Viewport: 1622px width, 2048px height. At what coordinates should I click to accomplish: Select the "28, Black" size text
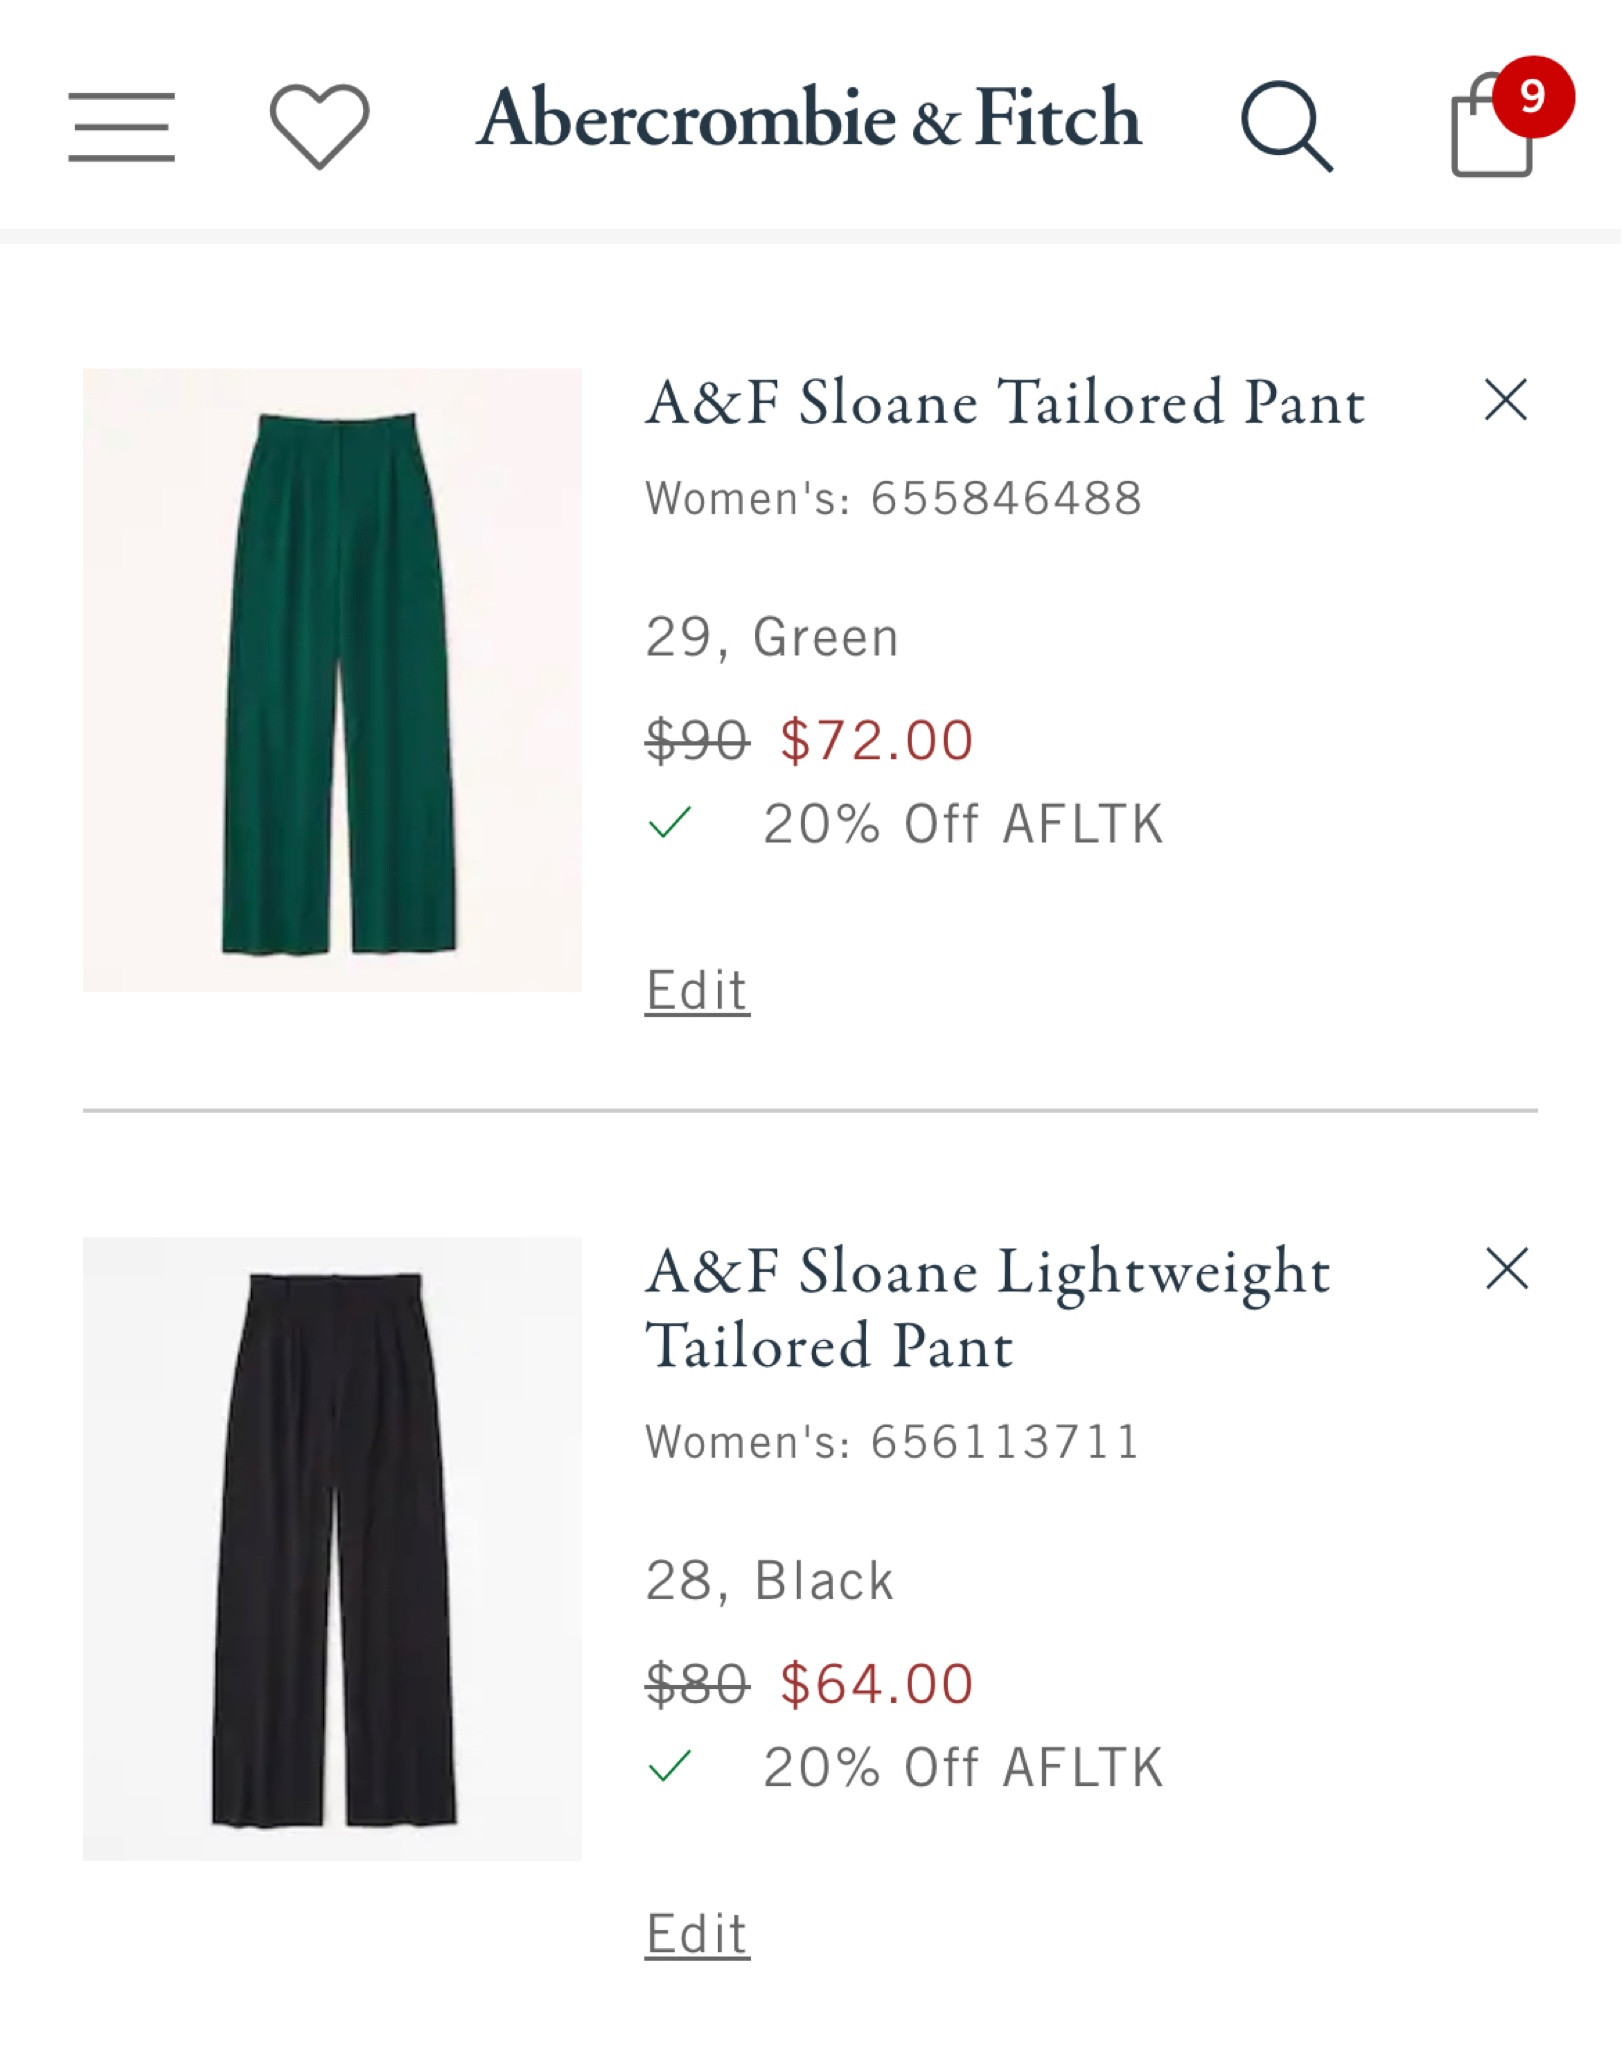tap(769, 1581)
